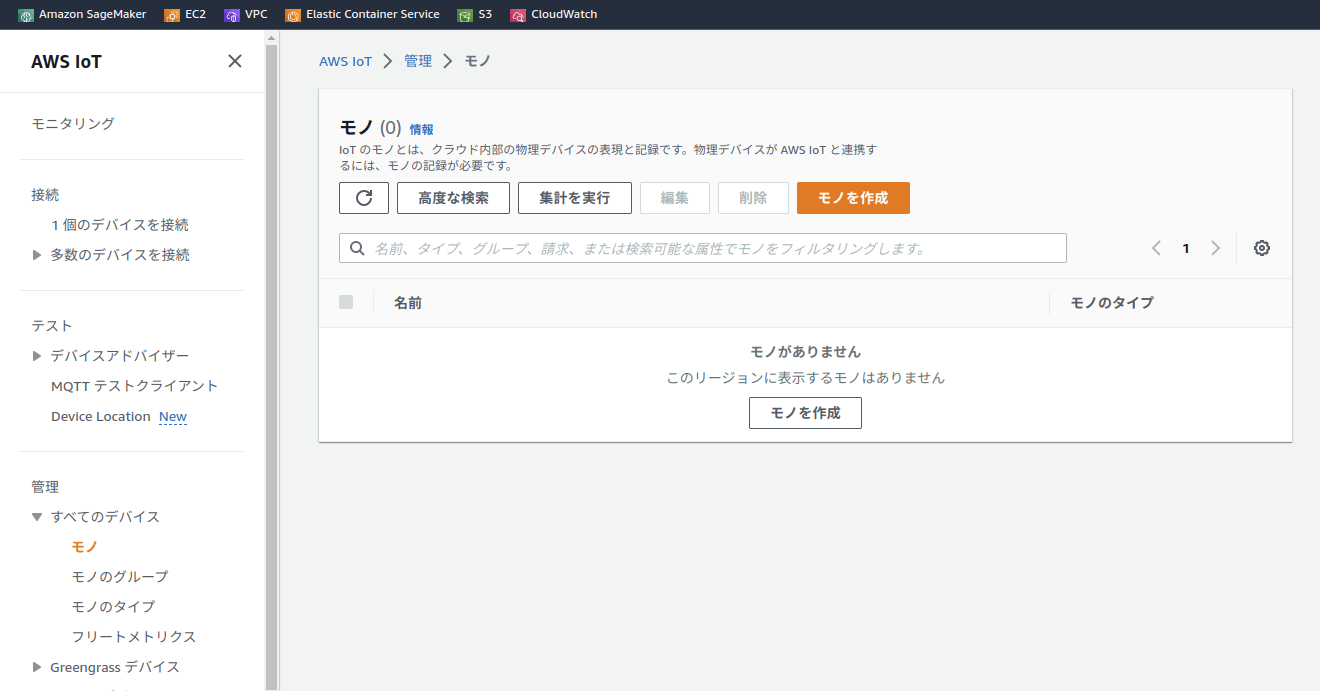Click the CloudWatch service icon
Viewport: 1320px width, 691px height.
(x=518, y=15)
